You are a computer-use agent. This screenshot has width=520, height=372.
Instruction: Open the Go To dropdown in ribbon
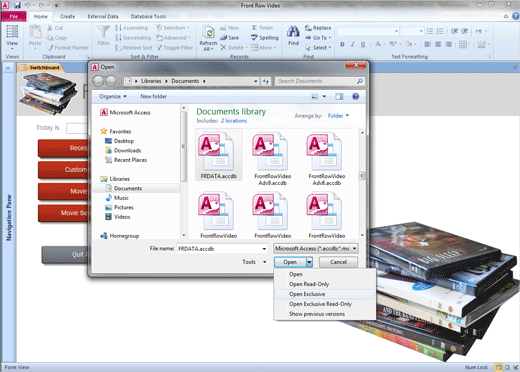tap(318, 38)
